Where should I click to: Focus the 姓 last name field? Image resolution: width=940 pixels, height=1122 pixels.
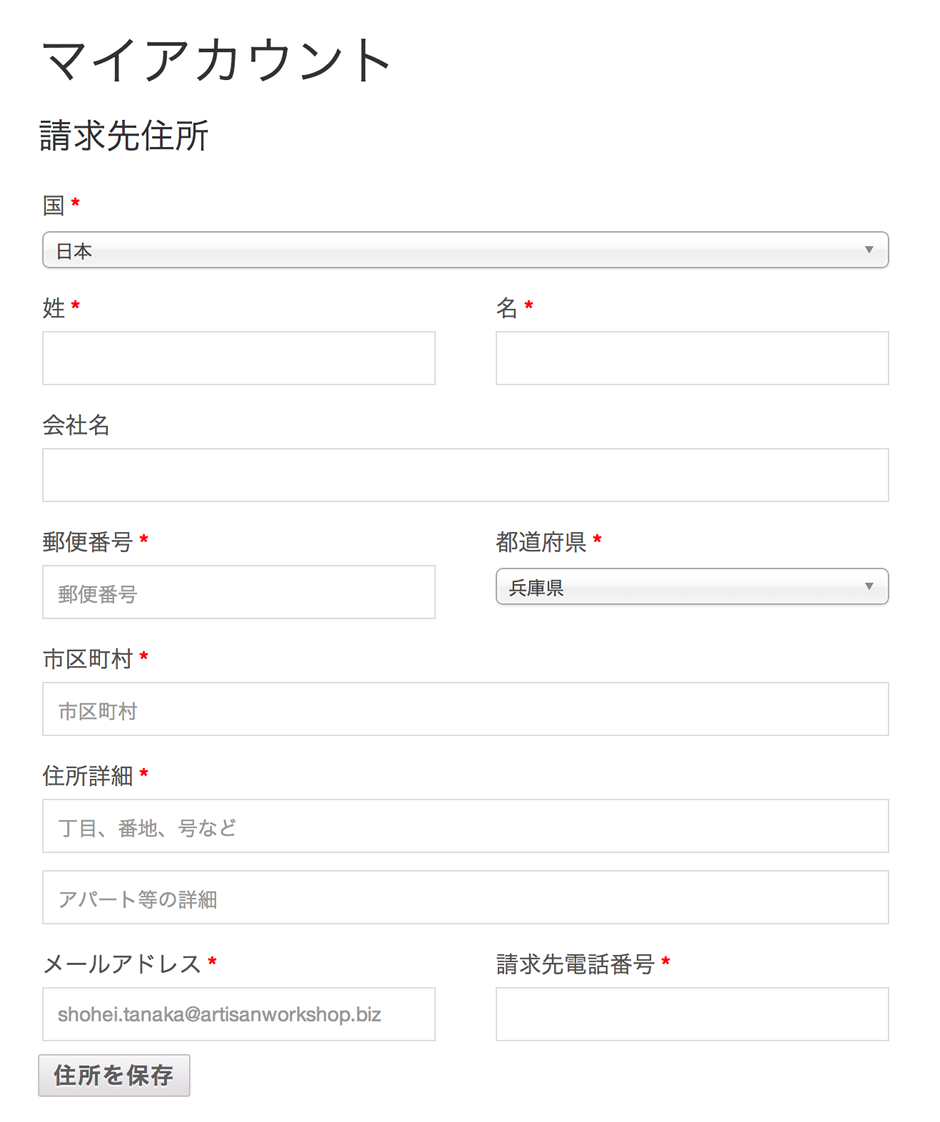239,358
